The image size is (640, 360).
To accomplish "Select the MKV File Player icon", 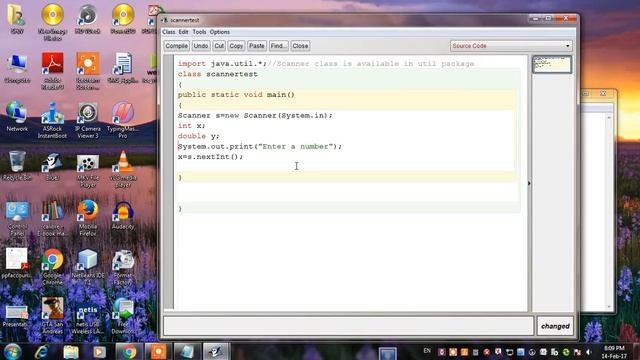I will tap(88, 170).
